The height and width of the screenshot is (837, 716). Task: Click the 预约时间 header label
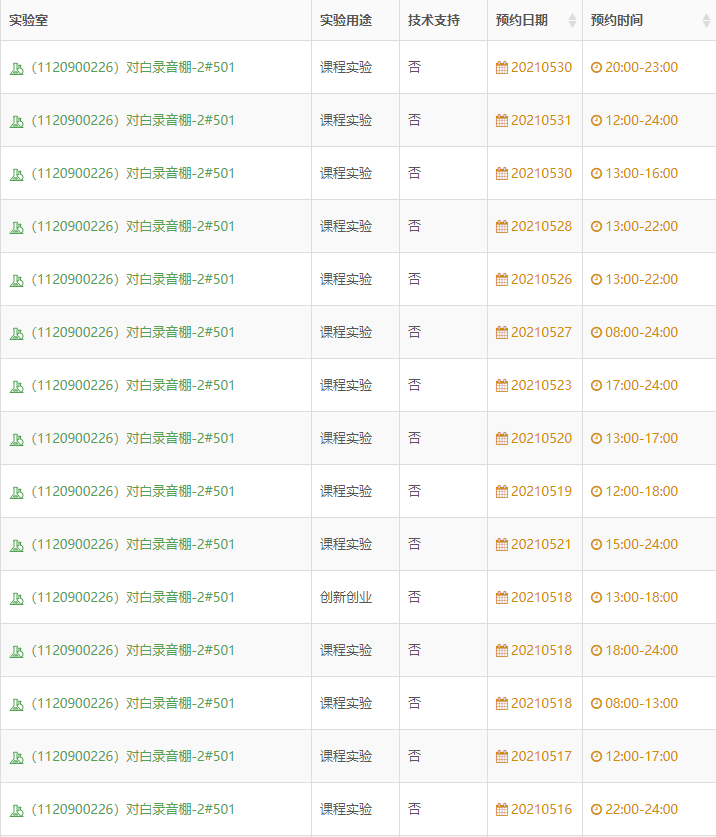point(617,20)
